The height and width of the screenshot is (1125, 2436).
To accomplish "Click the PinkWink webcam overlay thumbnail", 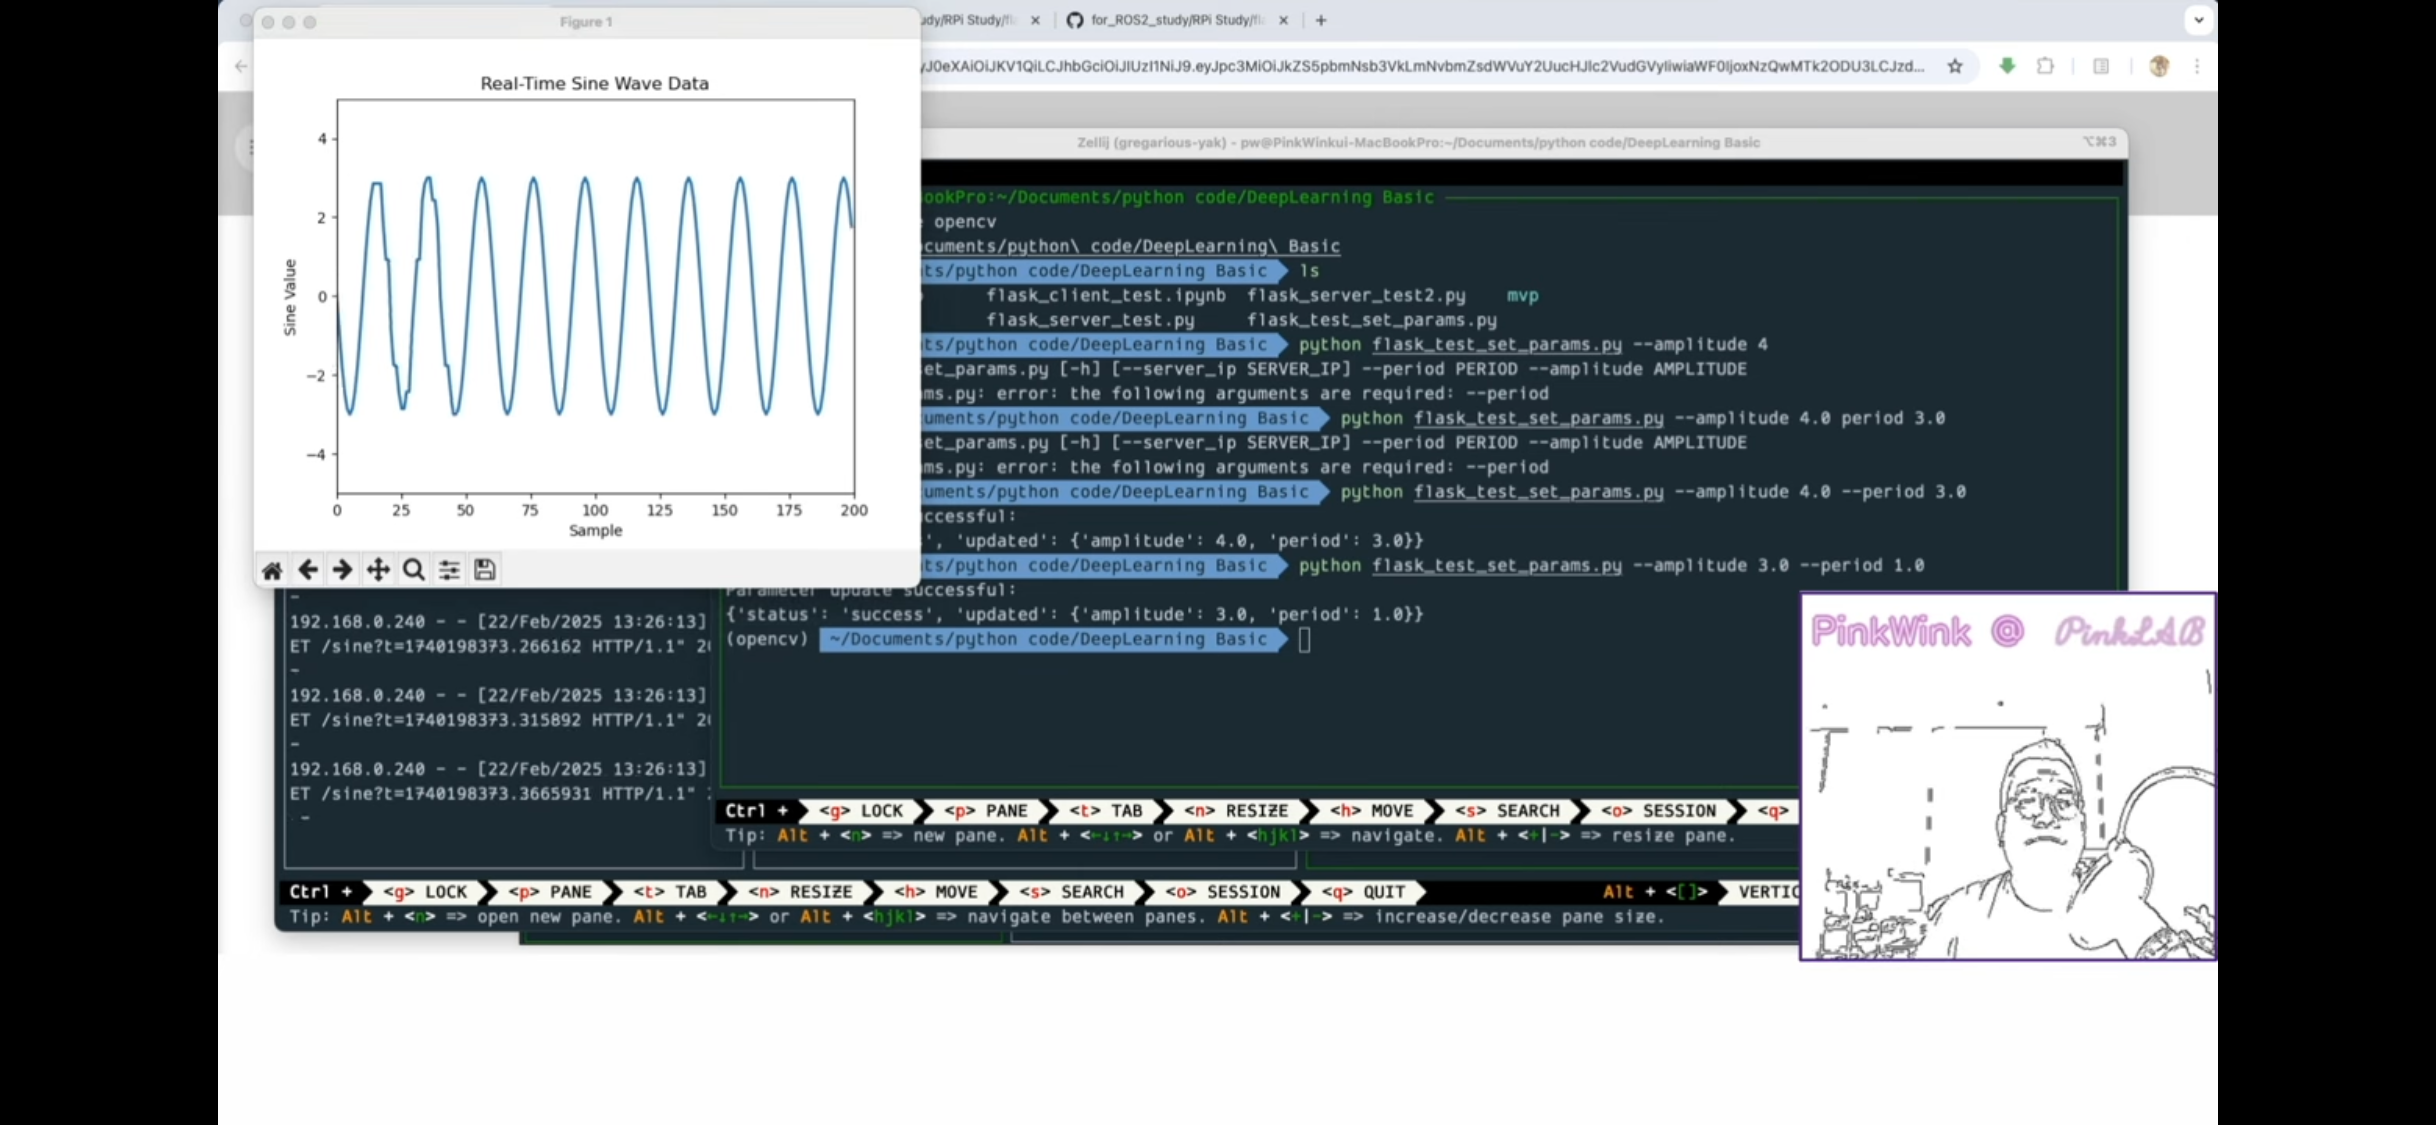I will pyautogui.click(x=2008, y=776).
